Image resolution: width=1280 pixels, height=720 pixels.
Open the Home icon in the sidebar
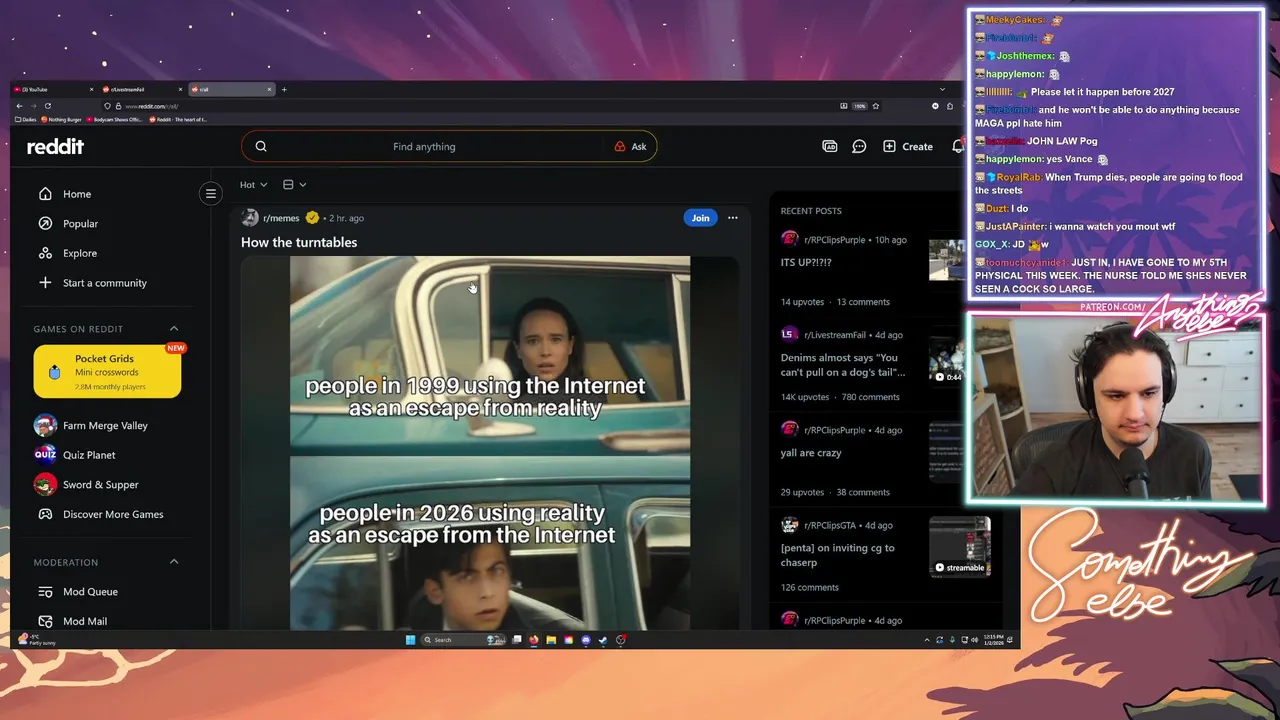point(45,194)
